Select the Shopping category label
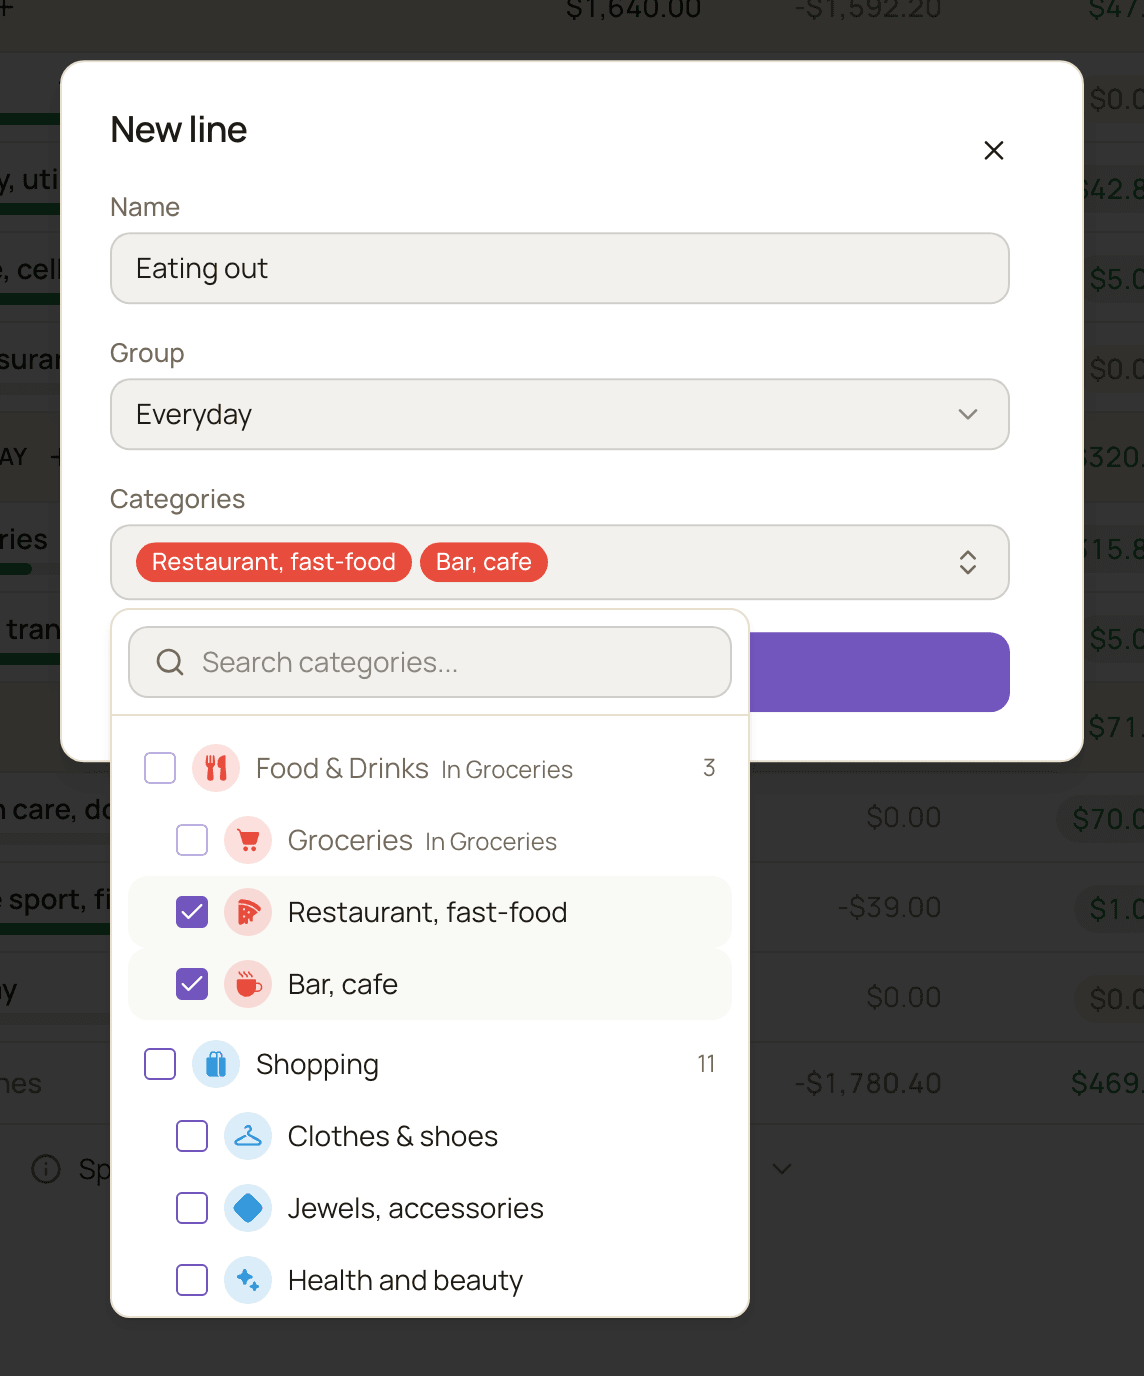The width and height of the screenshot is (1144, 1376). point(317,1064)
